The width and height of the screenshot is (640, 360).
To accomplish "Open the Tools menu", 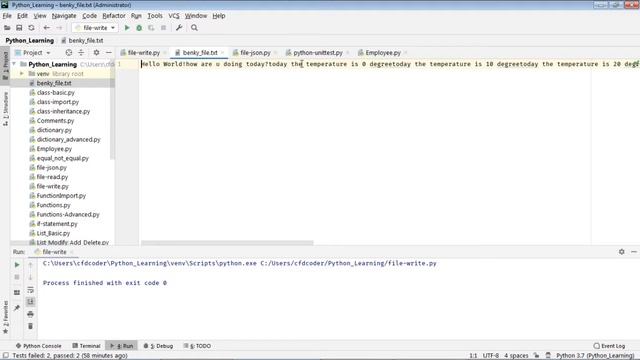I will coord(155,16).
